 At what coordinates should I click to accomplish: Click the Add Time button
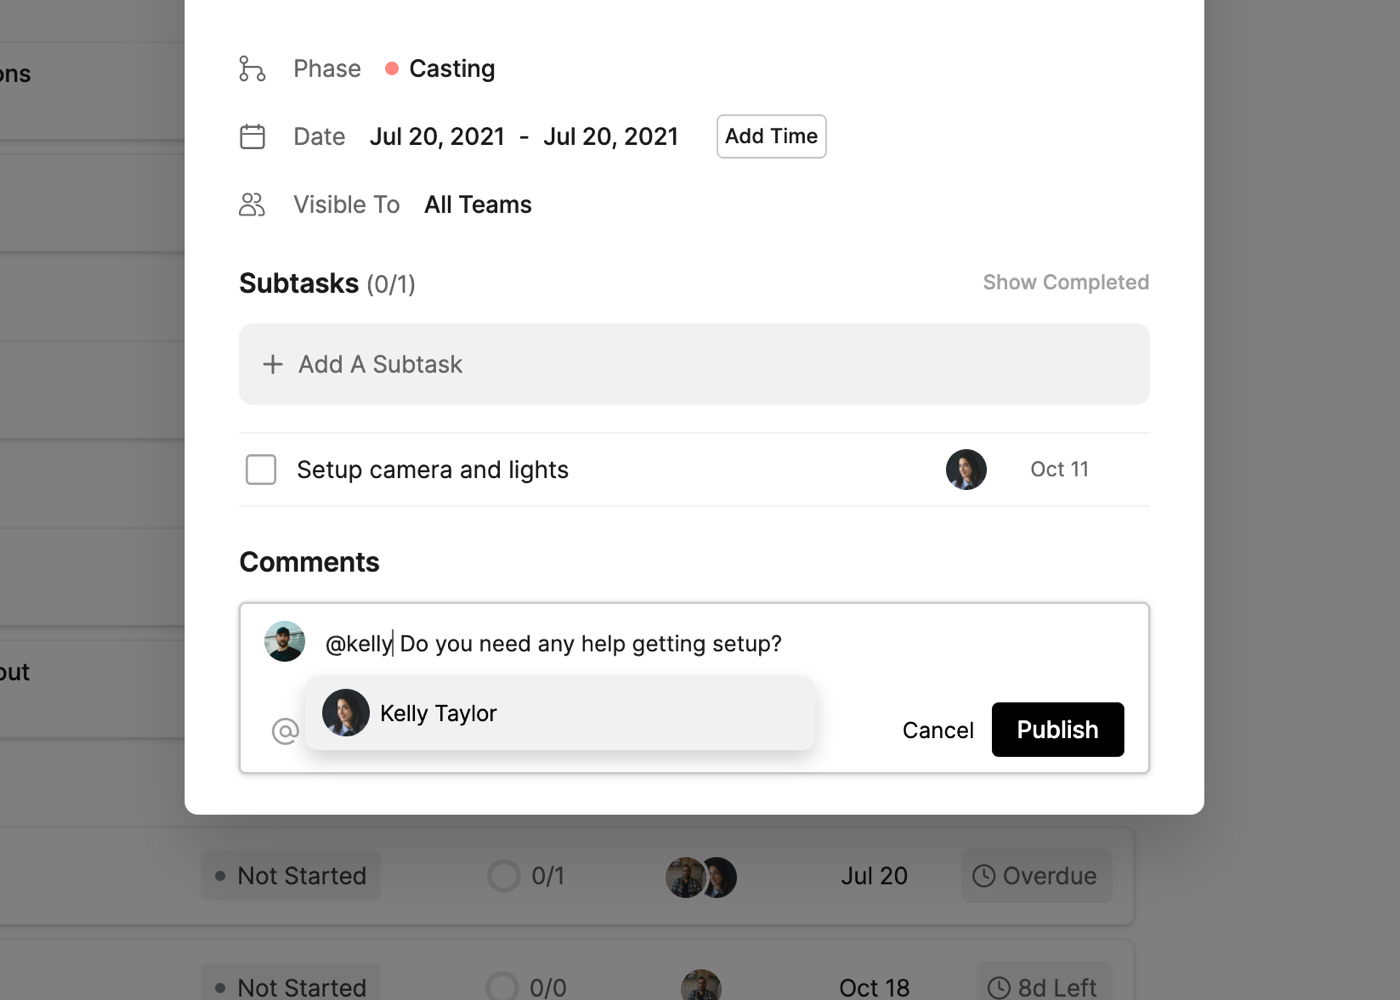pyautogui.click(x=771, y=137)
